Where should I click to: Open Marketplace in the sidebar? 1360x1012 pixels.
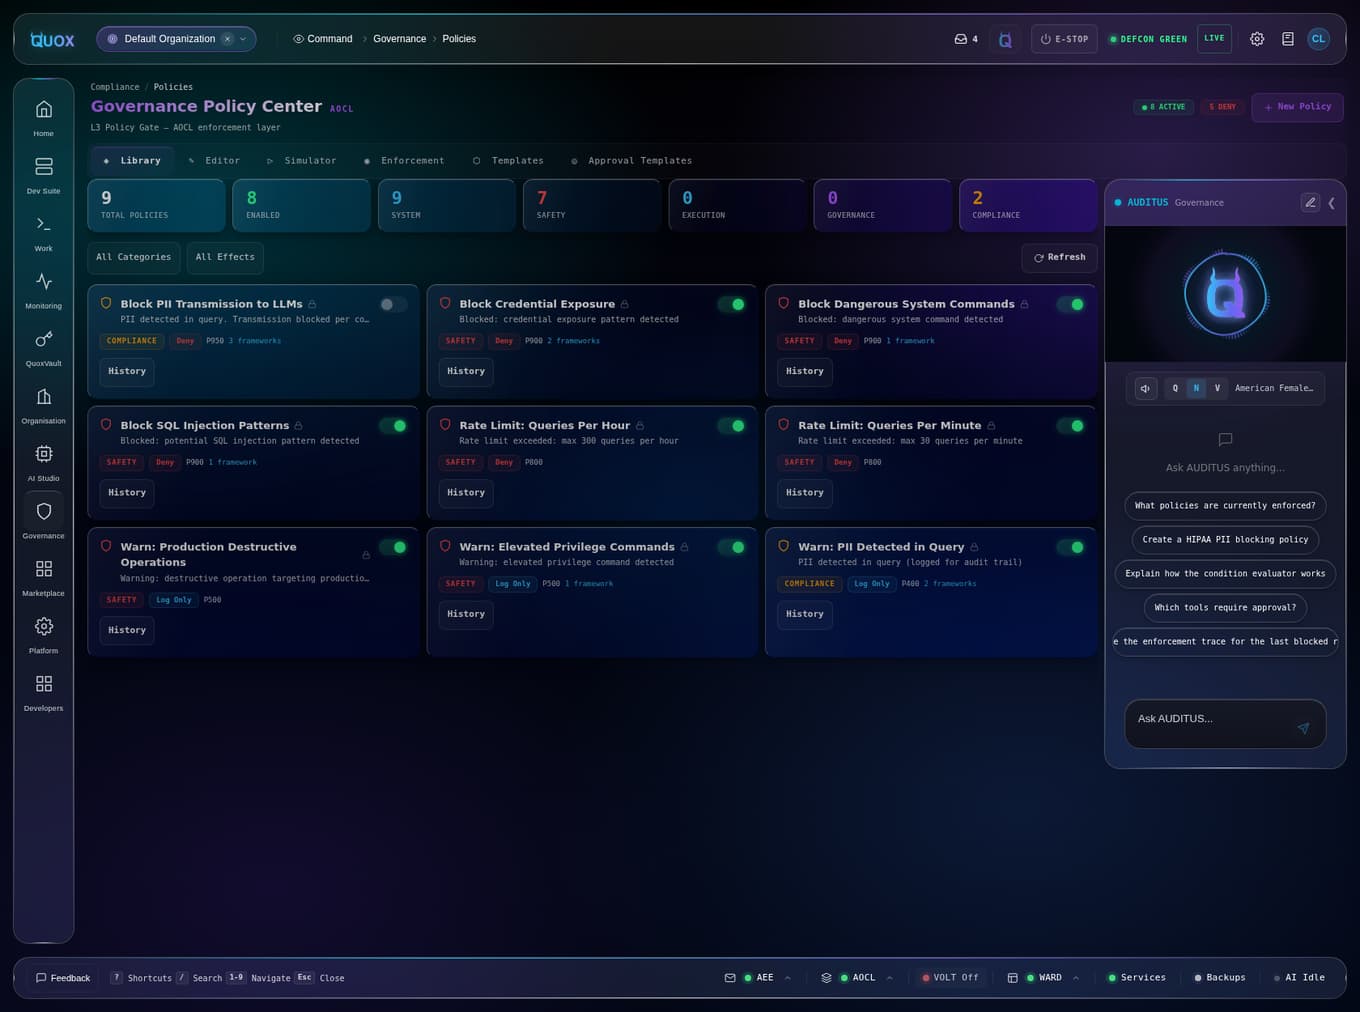[x=44, y=577]
